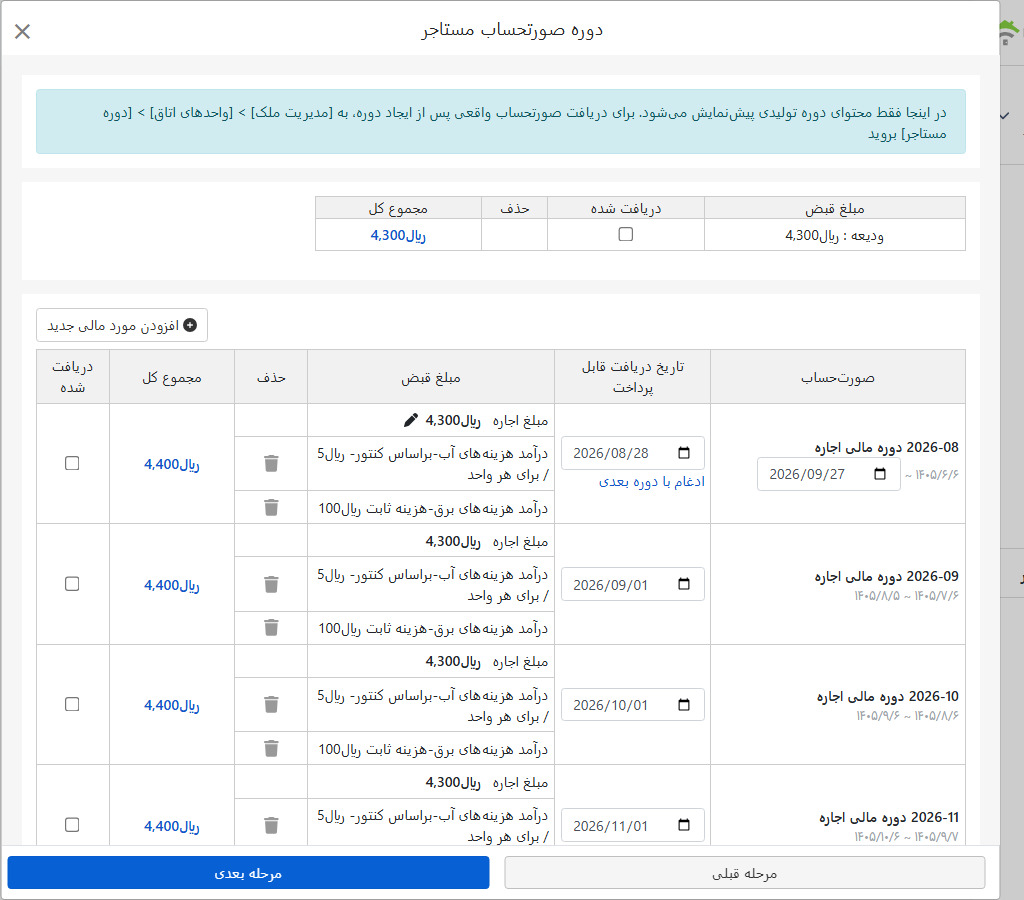Open calendar picker for the 2026/11/01 due date
Viewport: 1024px width, 900px height.
click(684, 825)
